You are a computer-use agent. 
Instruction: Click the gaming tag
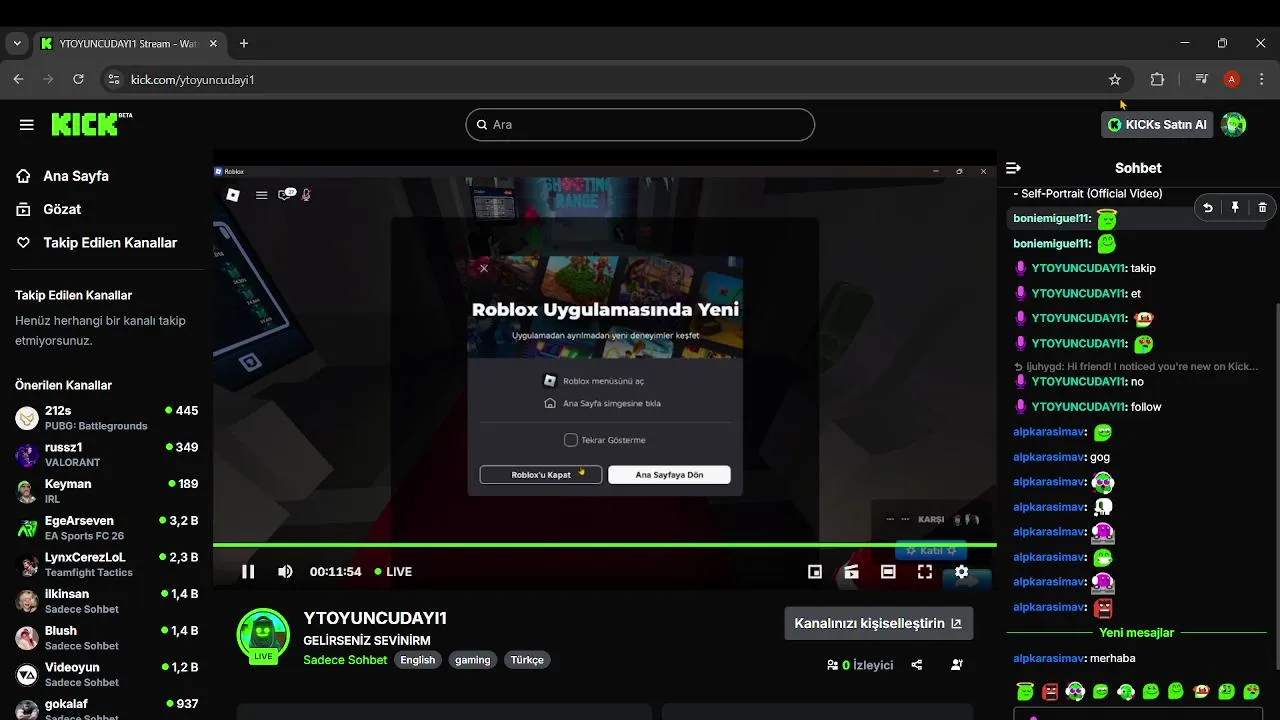coord(473,660)
